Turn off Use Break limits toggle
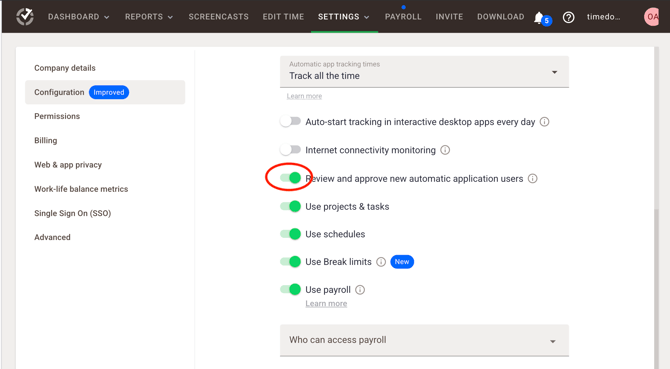Screen dimensions: 670x369 291,262
